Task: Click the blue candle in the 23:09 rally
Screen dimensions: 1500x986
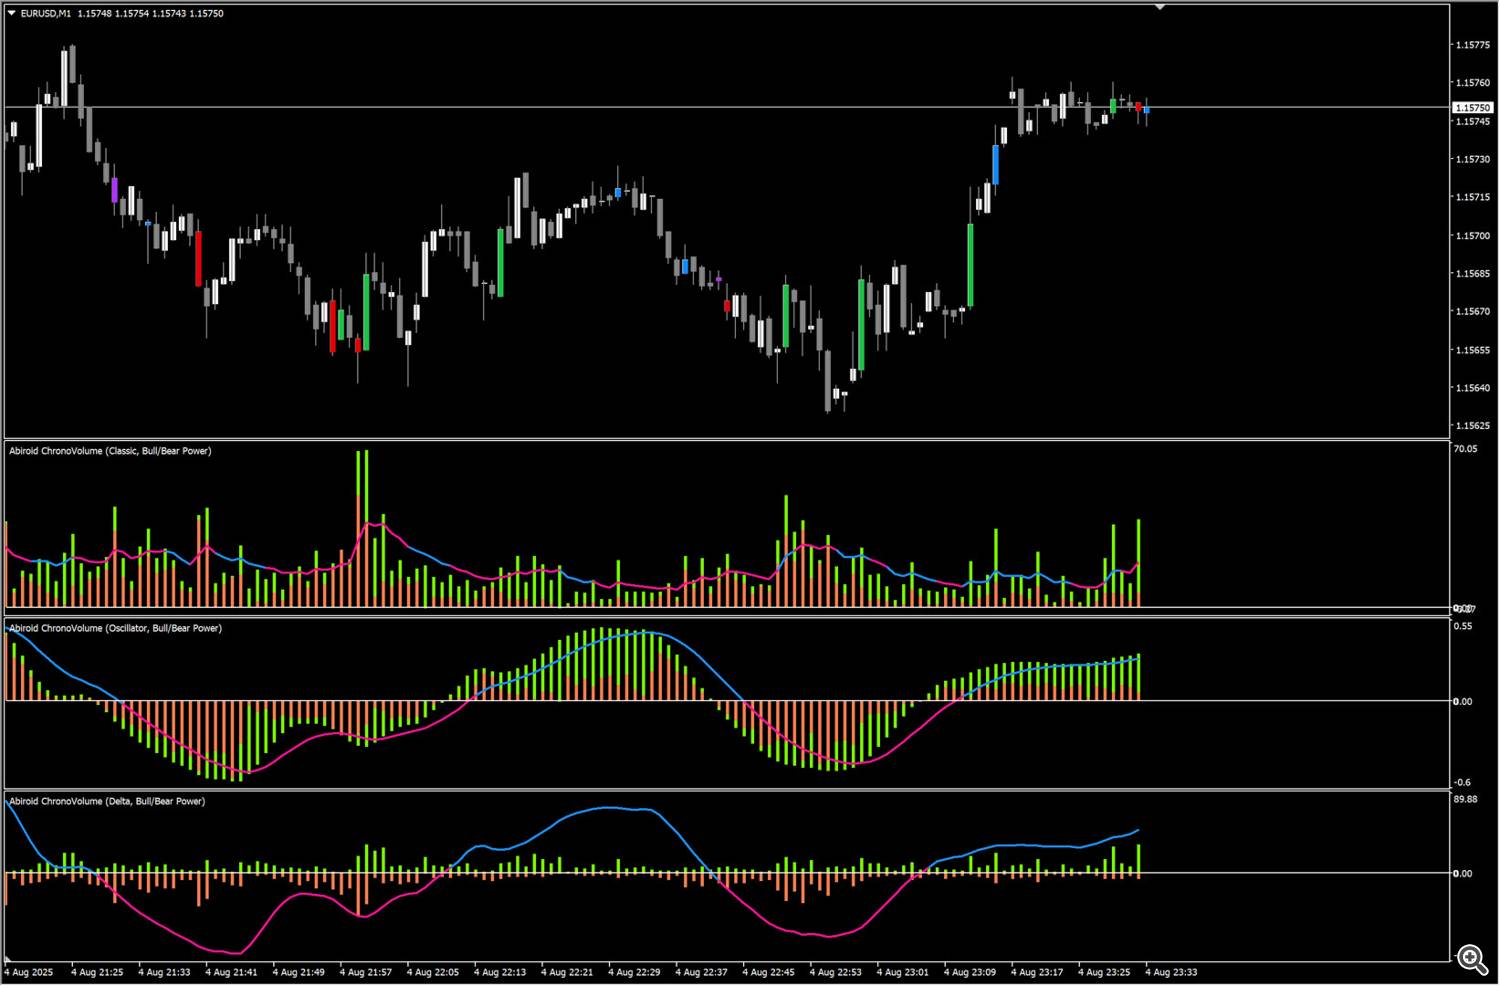Action: pos(996,164)
